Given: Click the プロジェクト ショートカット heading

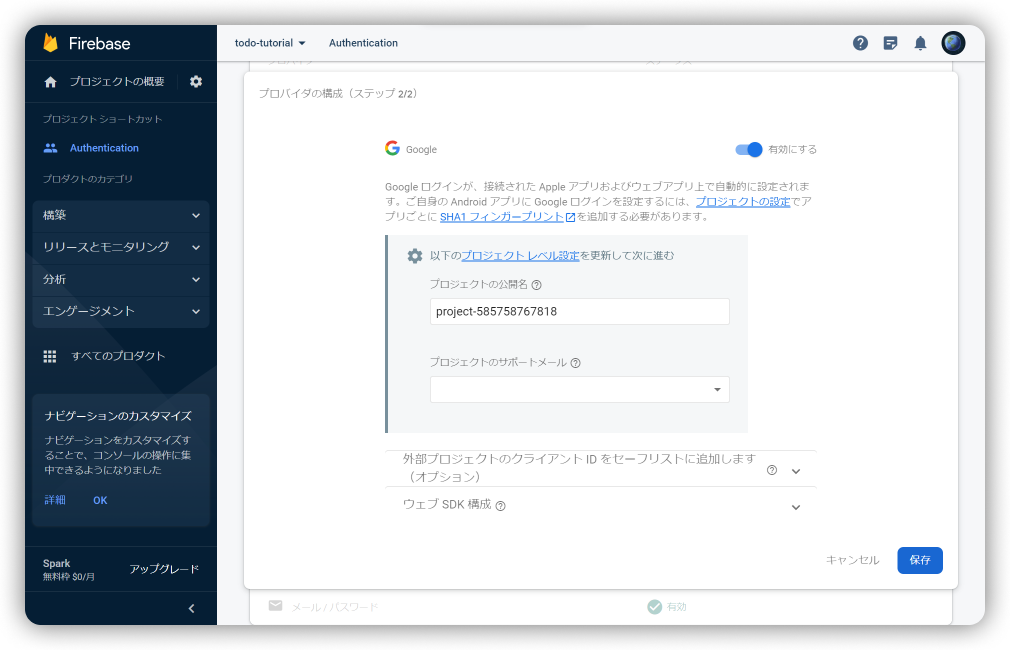Looking at the screenshot, I should click(x=102, y=119).
